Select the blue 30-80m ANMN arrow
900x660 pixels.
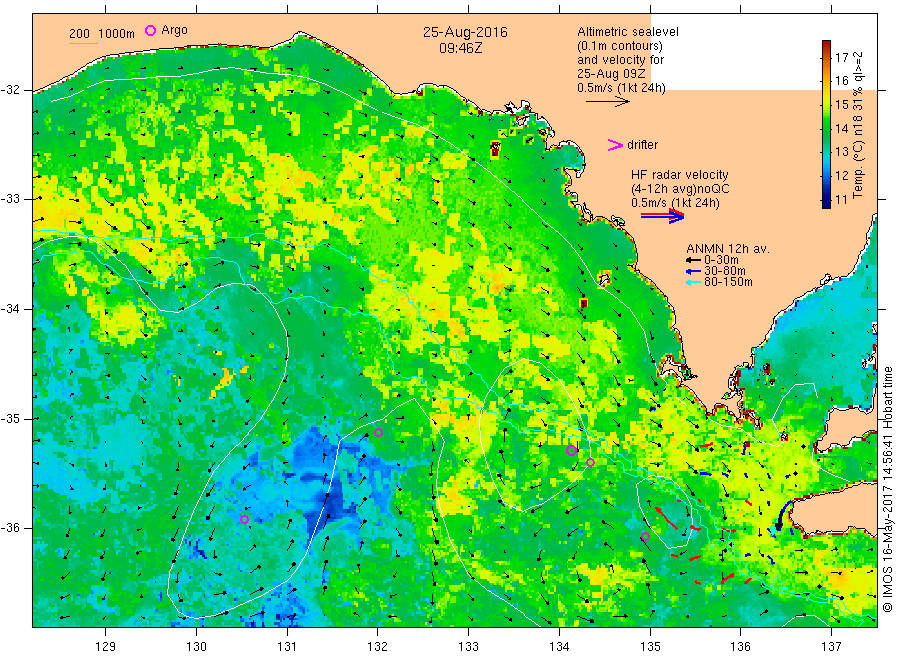(x=693, y=271)
